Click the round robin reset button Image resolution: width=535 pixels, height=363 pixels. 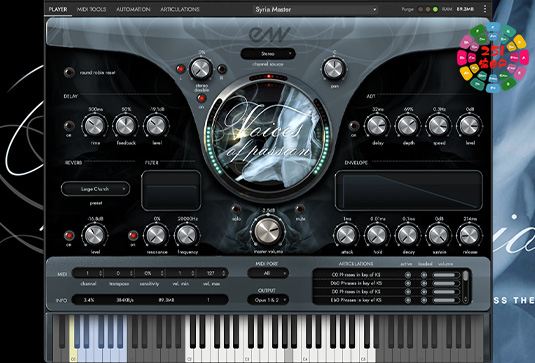point(69,72)
